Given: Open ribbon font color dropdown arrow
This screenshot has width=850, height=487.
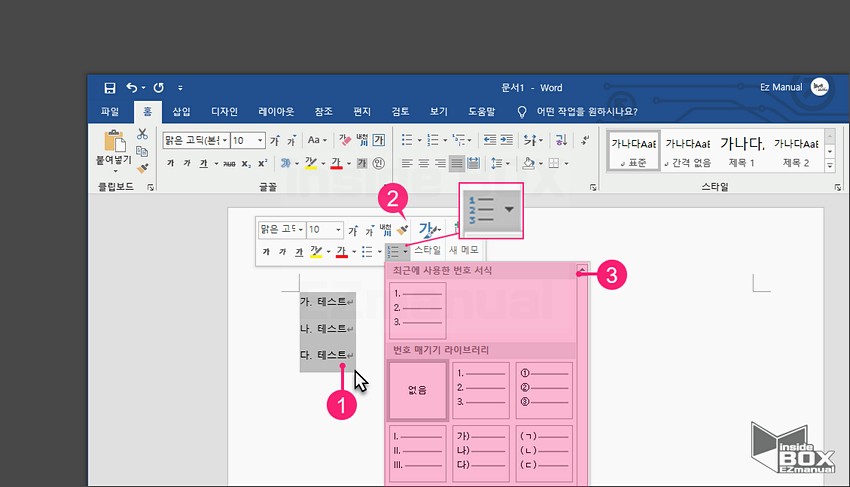Looking at the screenshot, I should pyautogui.click(x=349, y=163).
